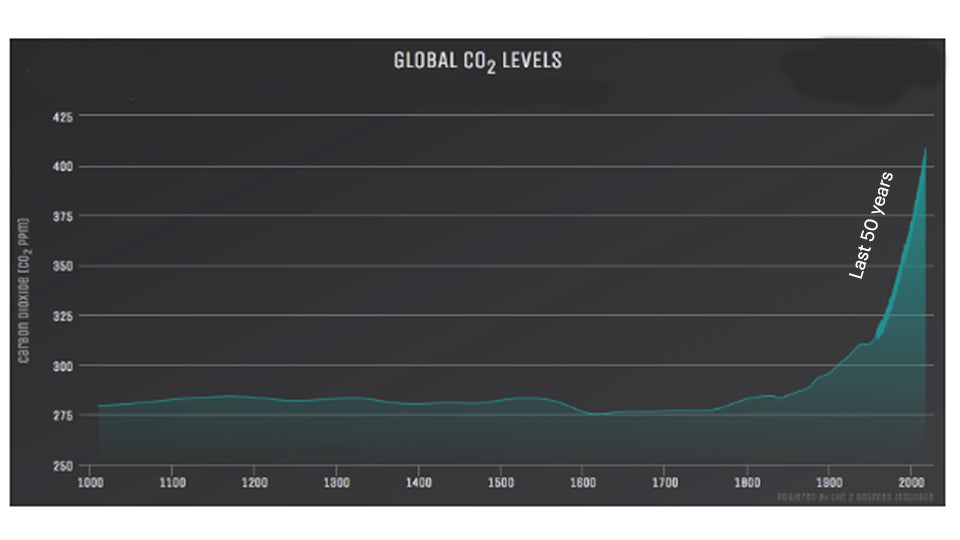Pick the 300 value on the y-axis

62,367
